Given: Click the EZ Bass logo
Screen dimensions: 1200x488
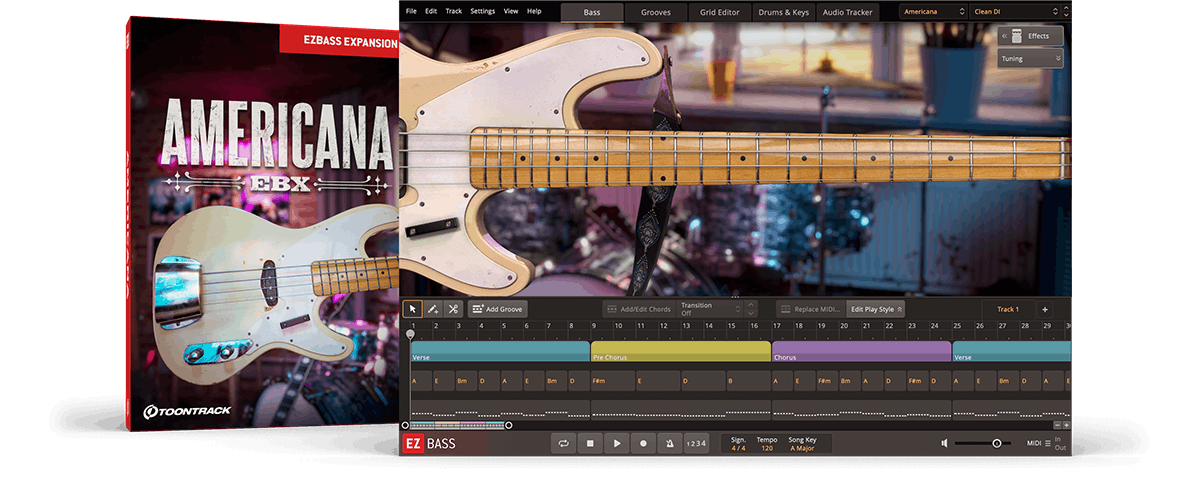Looking at the screenshot, I should click(430, 443).
